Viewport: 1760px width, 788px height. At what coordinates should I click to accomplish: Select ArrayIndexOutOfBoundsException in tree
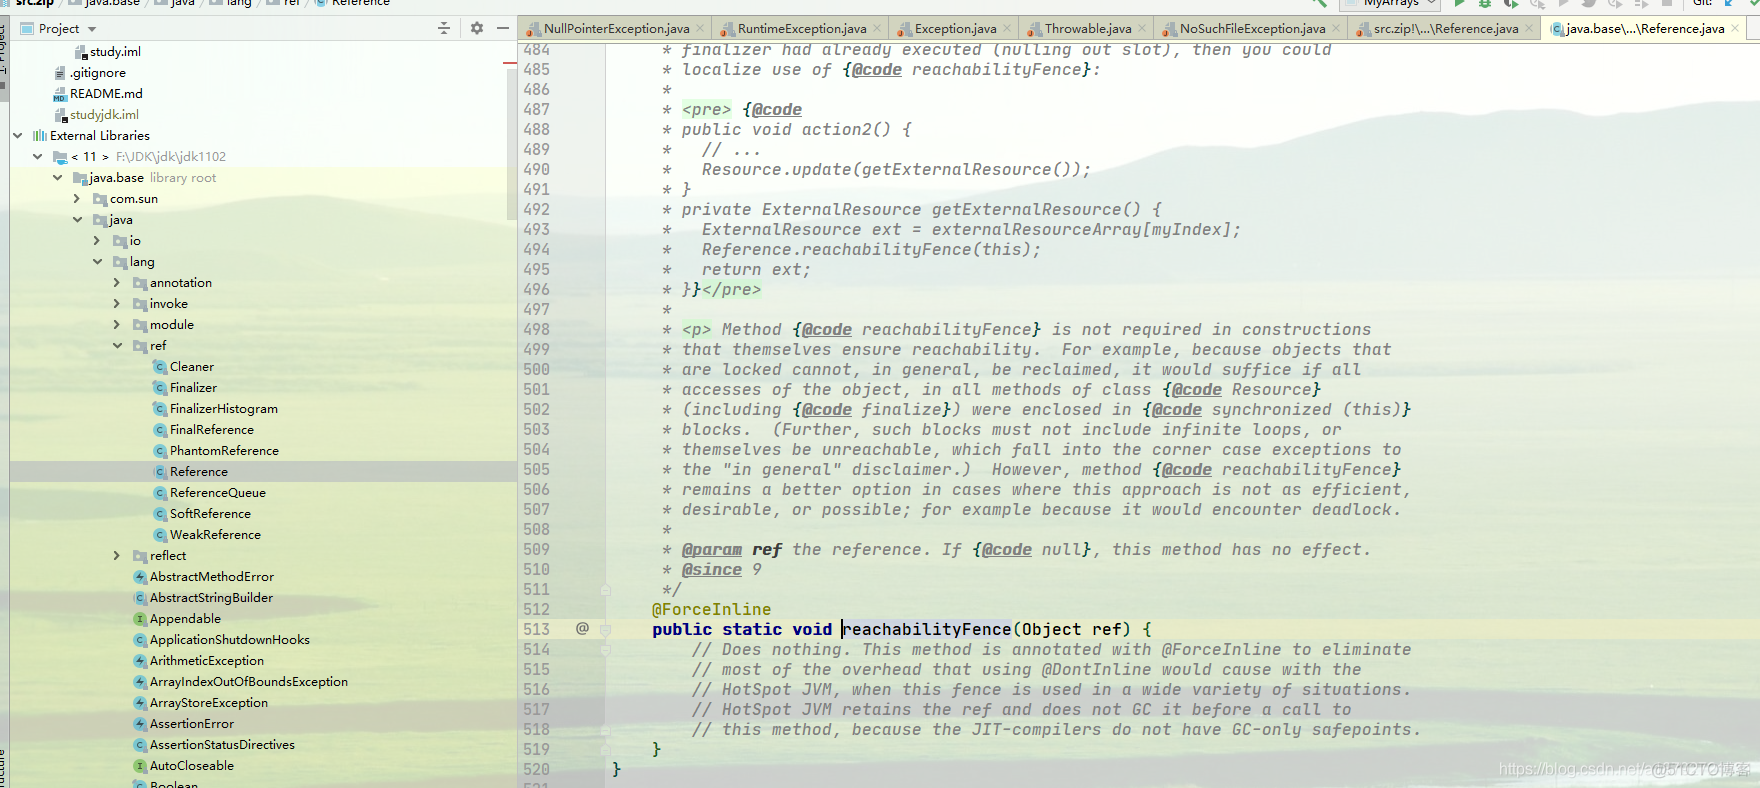pyautogui.click(x=249, y=682)
